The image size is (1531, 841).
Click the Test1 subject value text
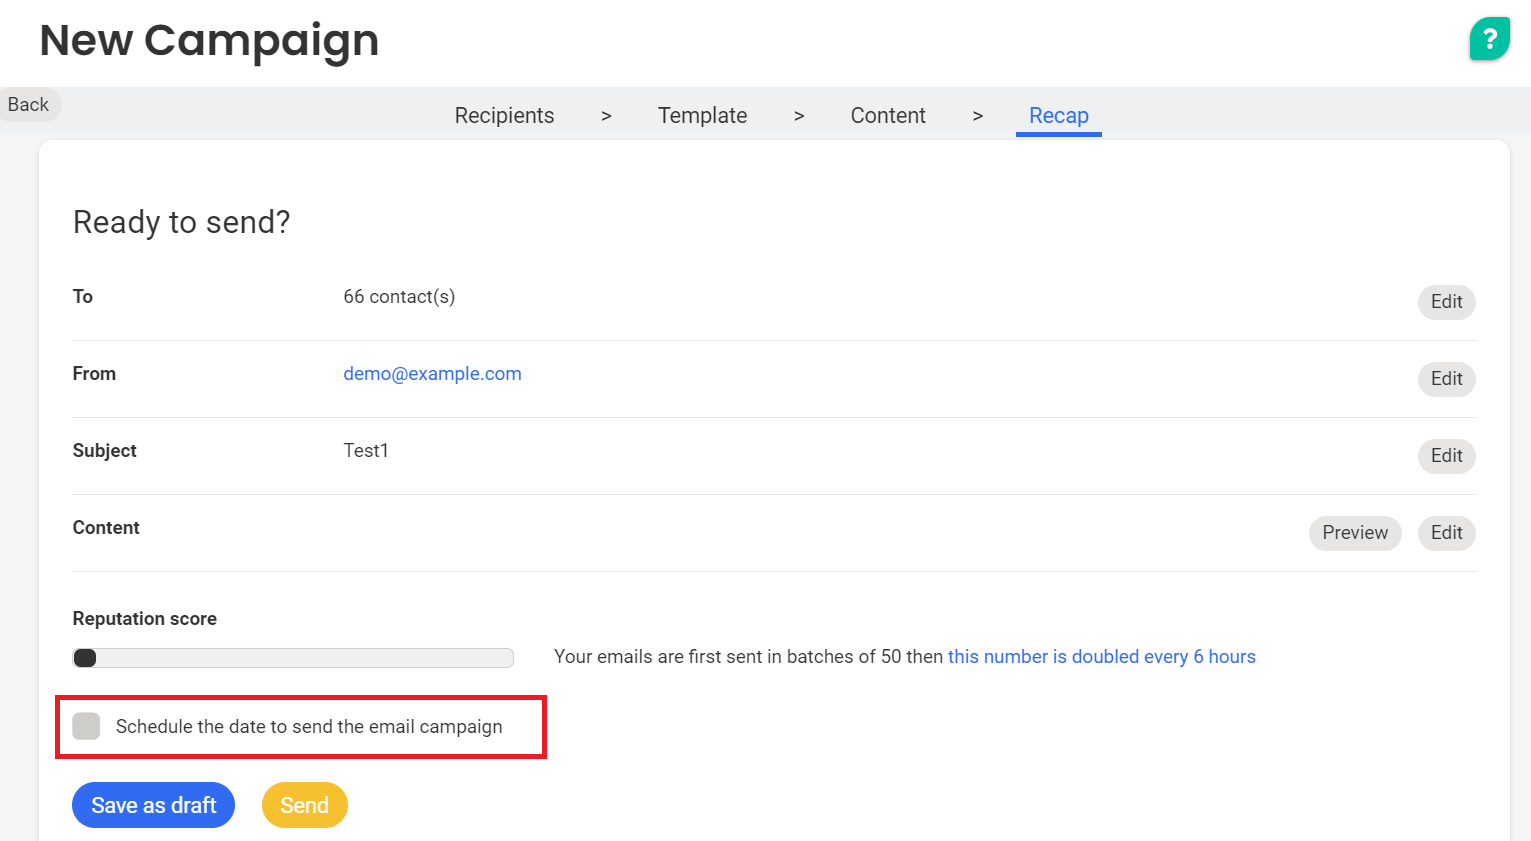point(366,451)
